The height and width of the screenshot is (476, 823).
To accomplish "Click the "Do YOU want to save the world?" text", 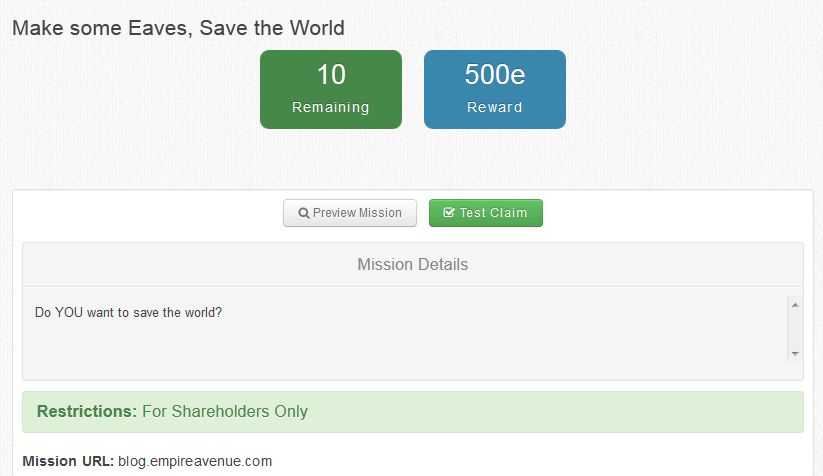I will [x=128, y=312].
